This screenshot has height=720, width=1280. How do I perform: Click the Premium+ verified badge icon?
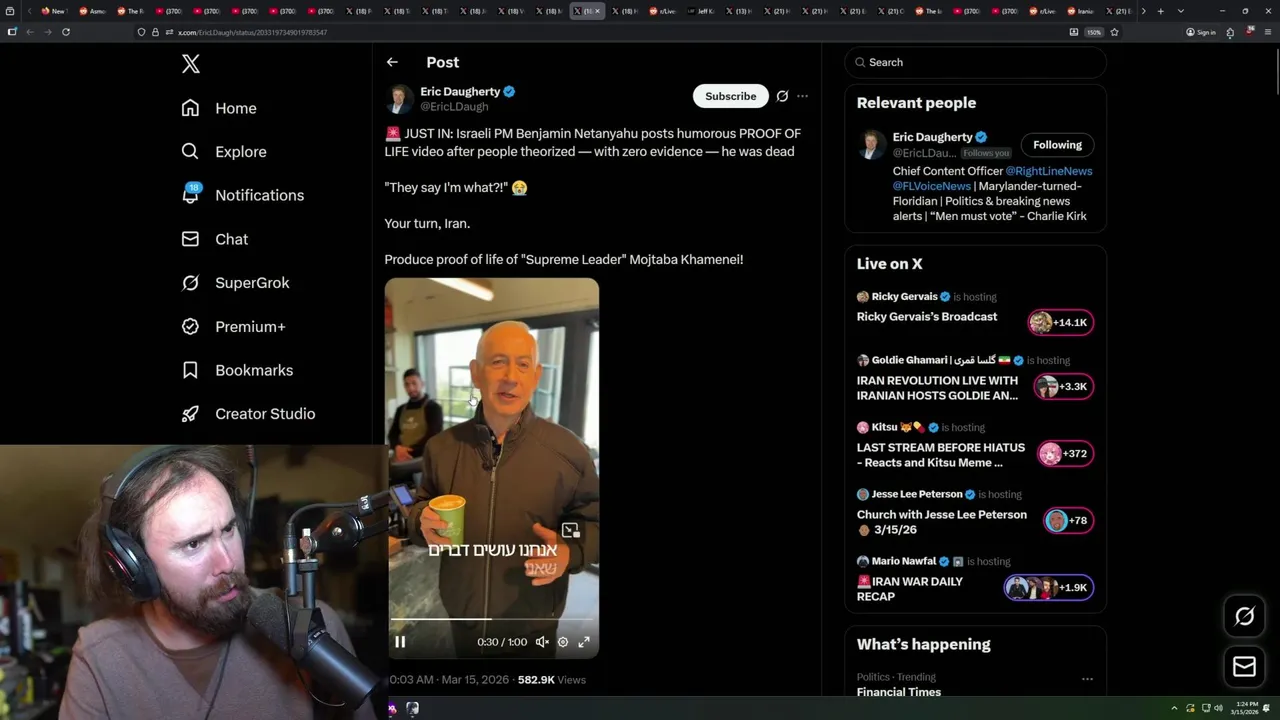190,327
